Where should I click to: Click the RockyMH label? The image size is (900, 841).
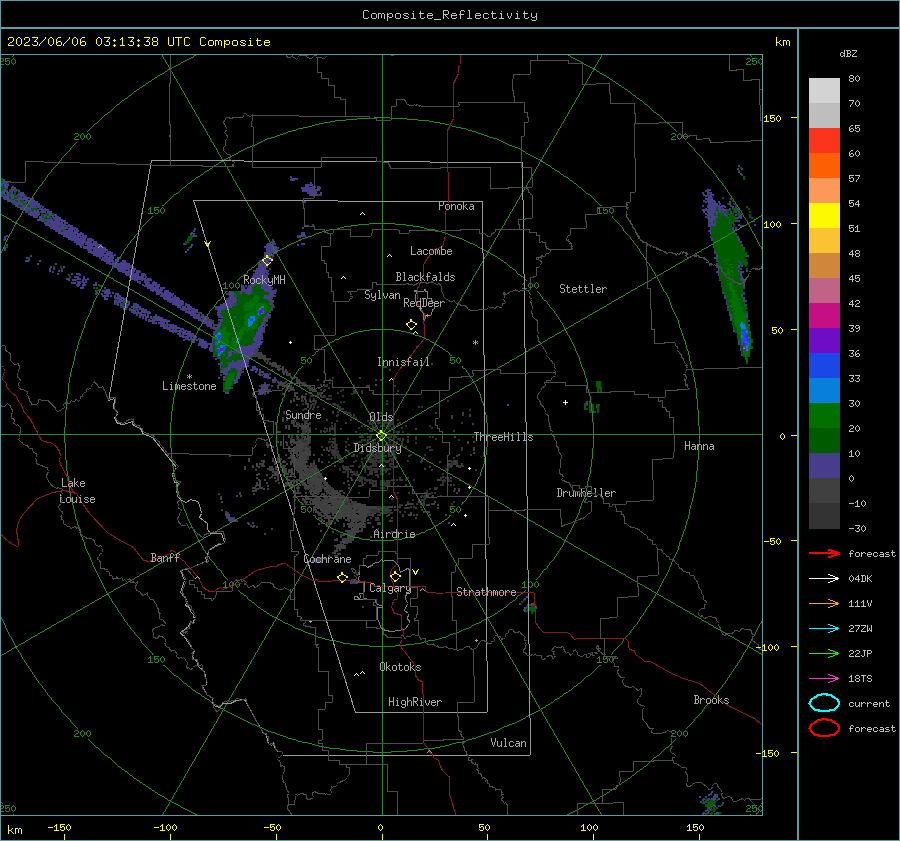click(264, 280)
